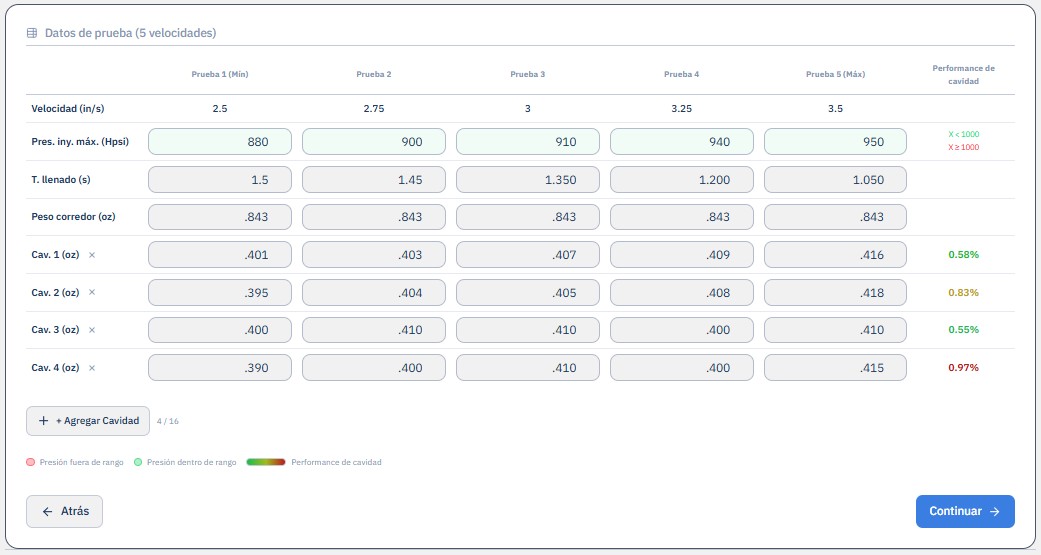Click the table icon beside Datos de prueba
Screen dimensions: 1041x555
(32, 33)
